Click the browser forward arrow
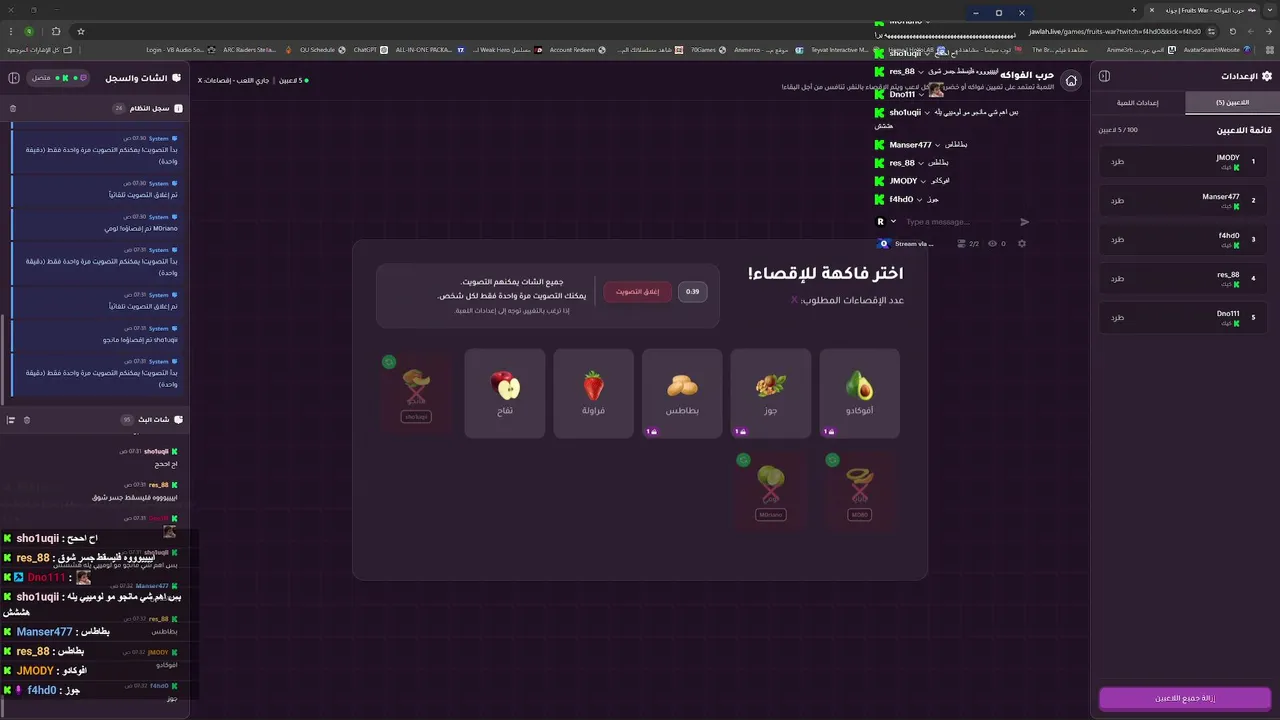 point(1252,31)
